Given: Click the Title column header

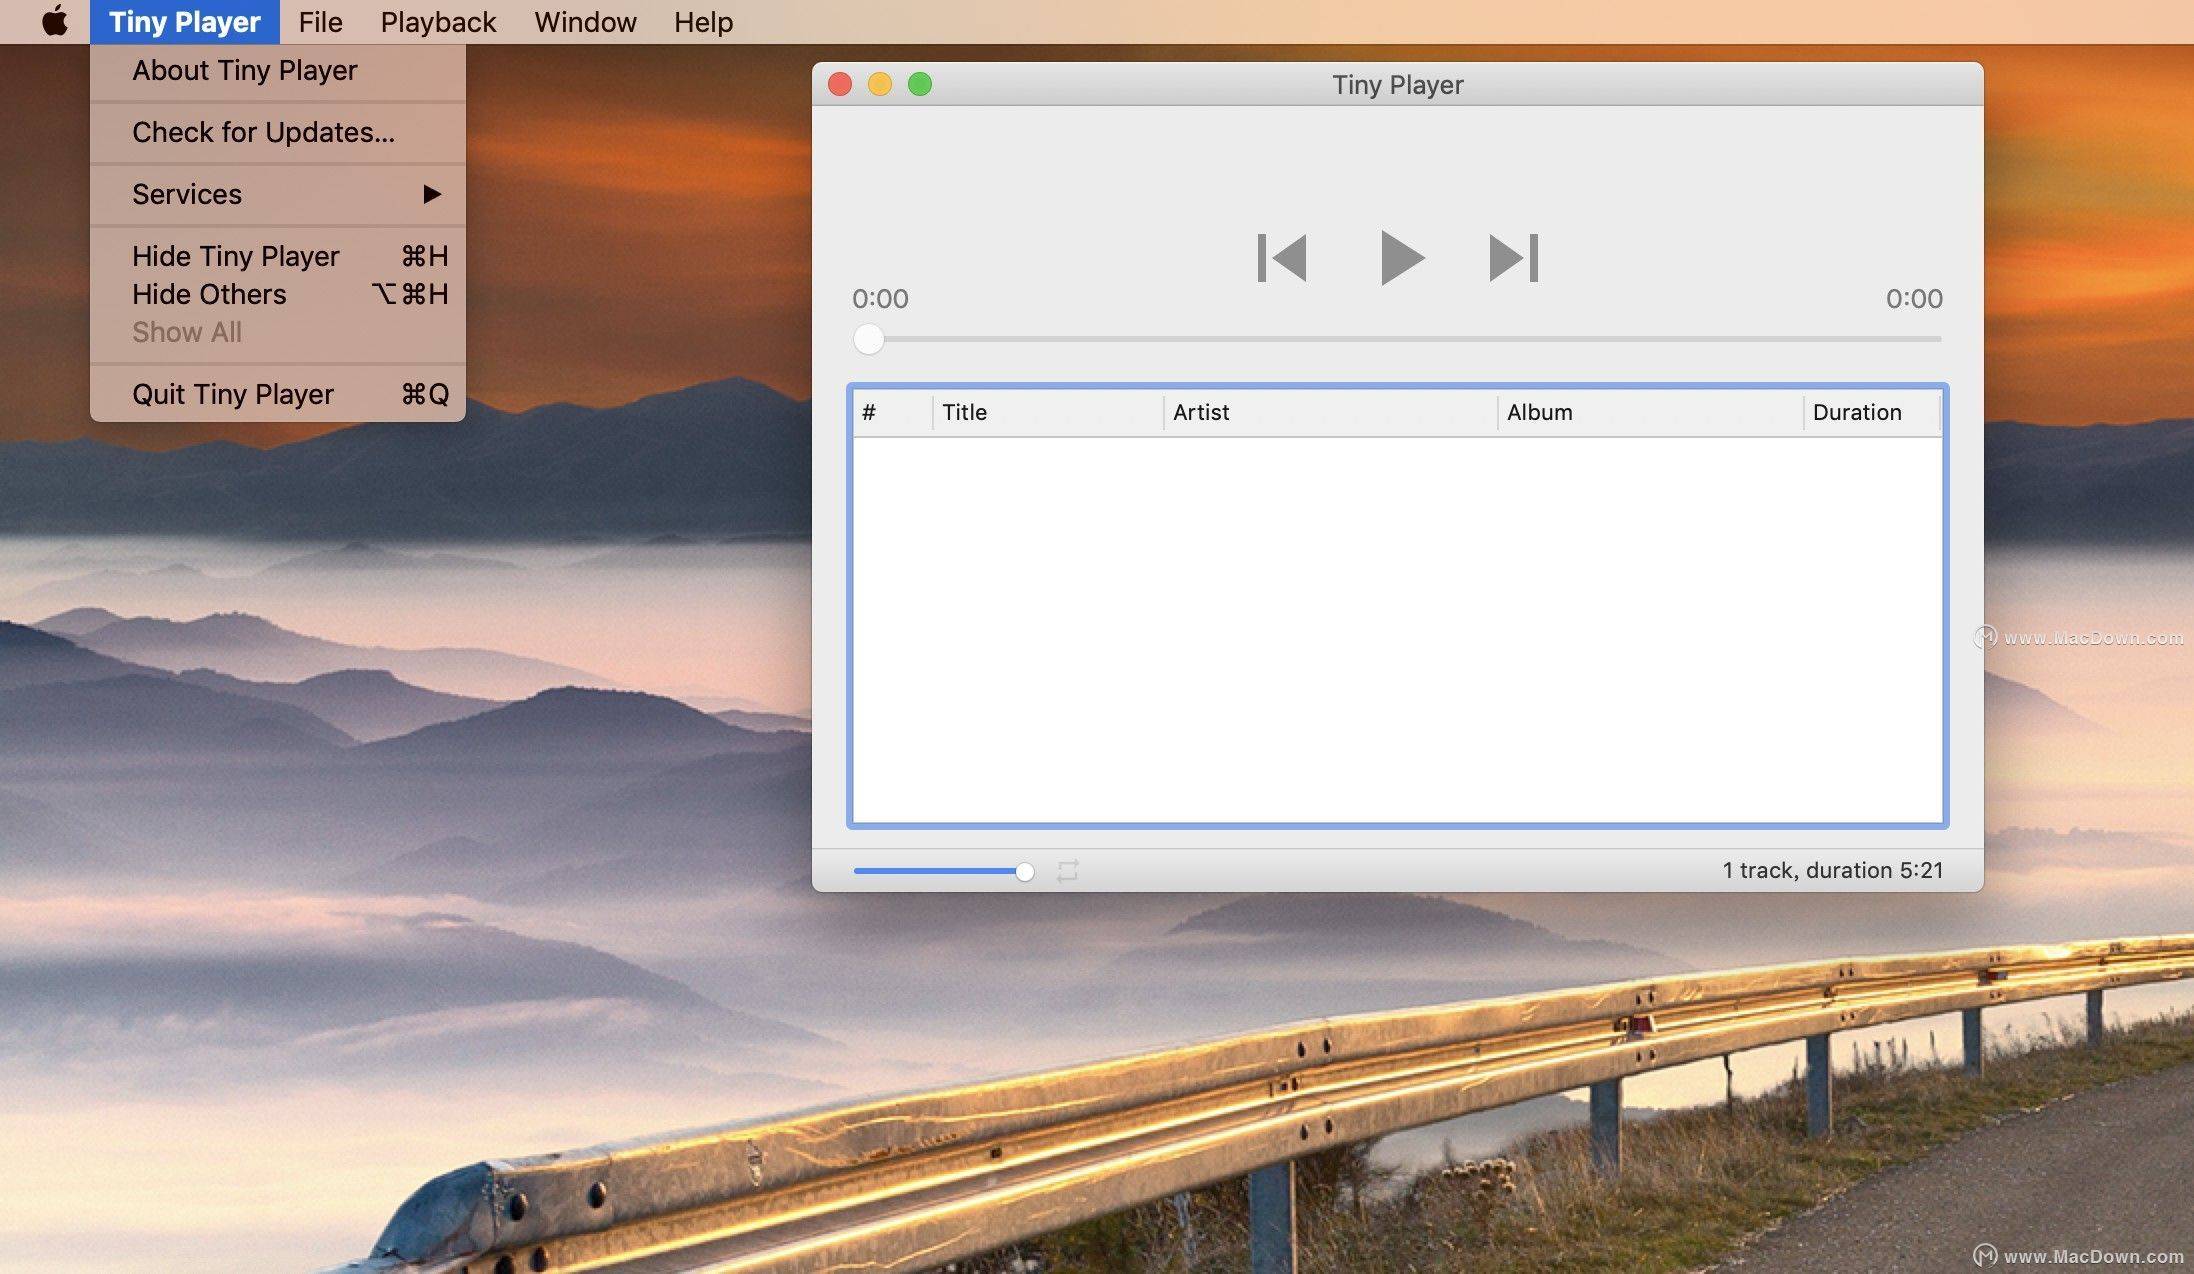Looking at the screenshot, I should (964, 411).
